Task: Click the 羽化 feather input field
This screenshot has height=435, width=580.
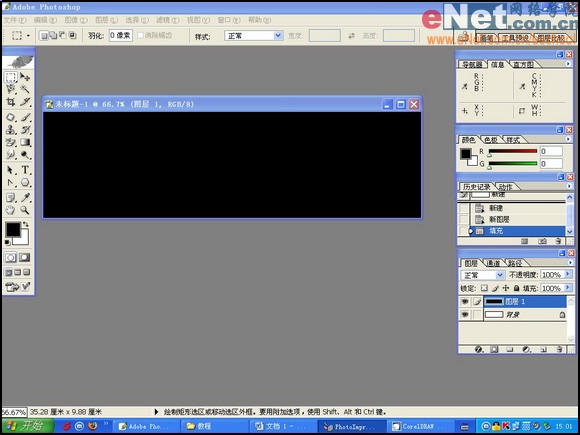Action: [121, 36]
